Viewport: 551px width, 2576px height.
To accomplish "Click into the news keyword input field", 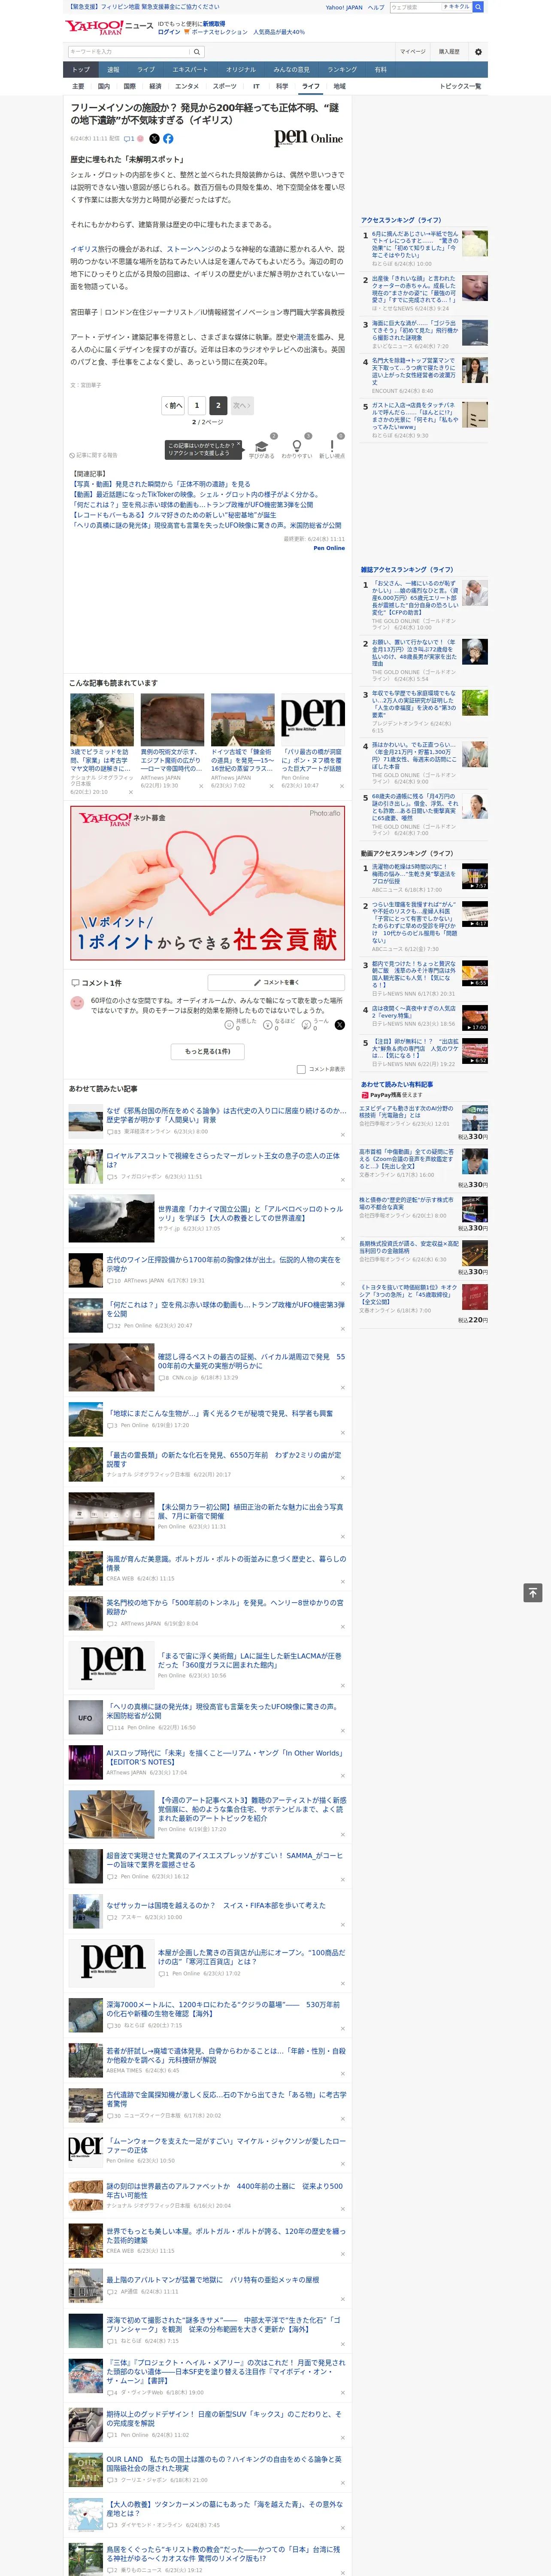I will tap(129, 52).
